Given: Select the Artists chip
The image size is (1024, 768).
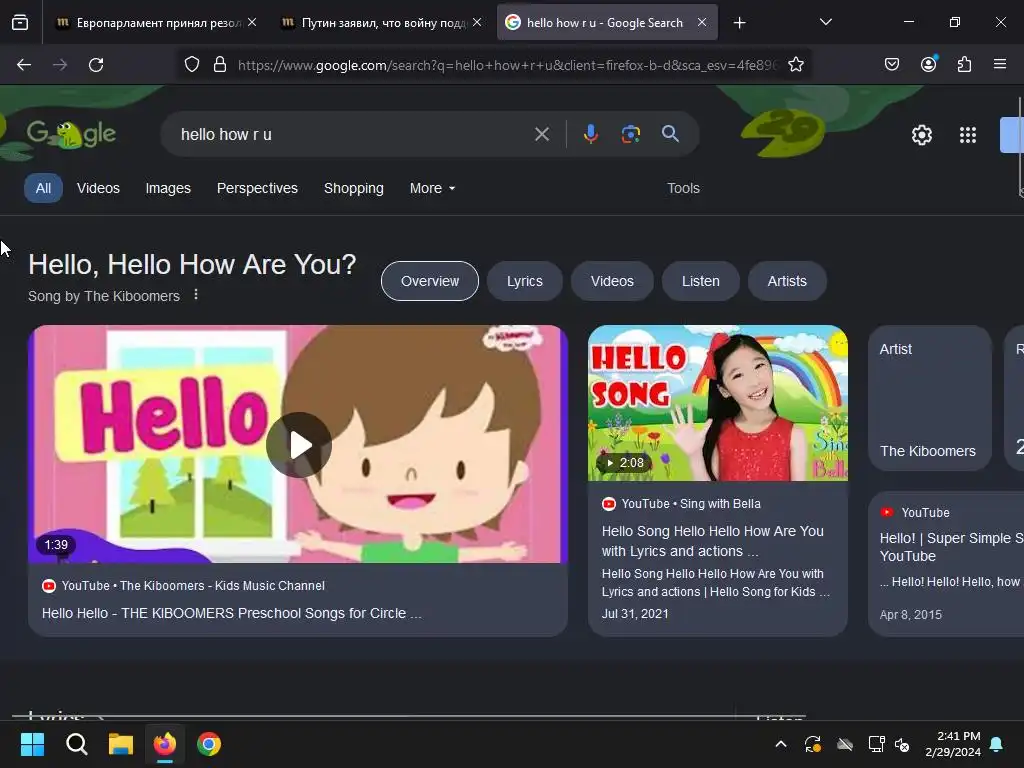Looking at the screenshot, I should [787, 281].
